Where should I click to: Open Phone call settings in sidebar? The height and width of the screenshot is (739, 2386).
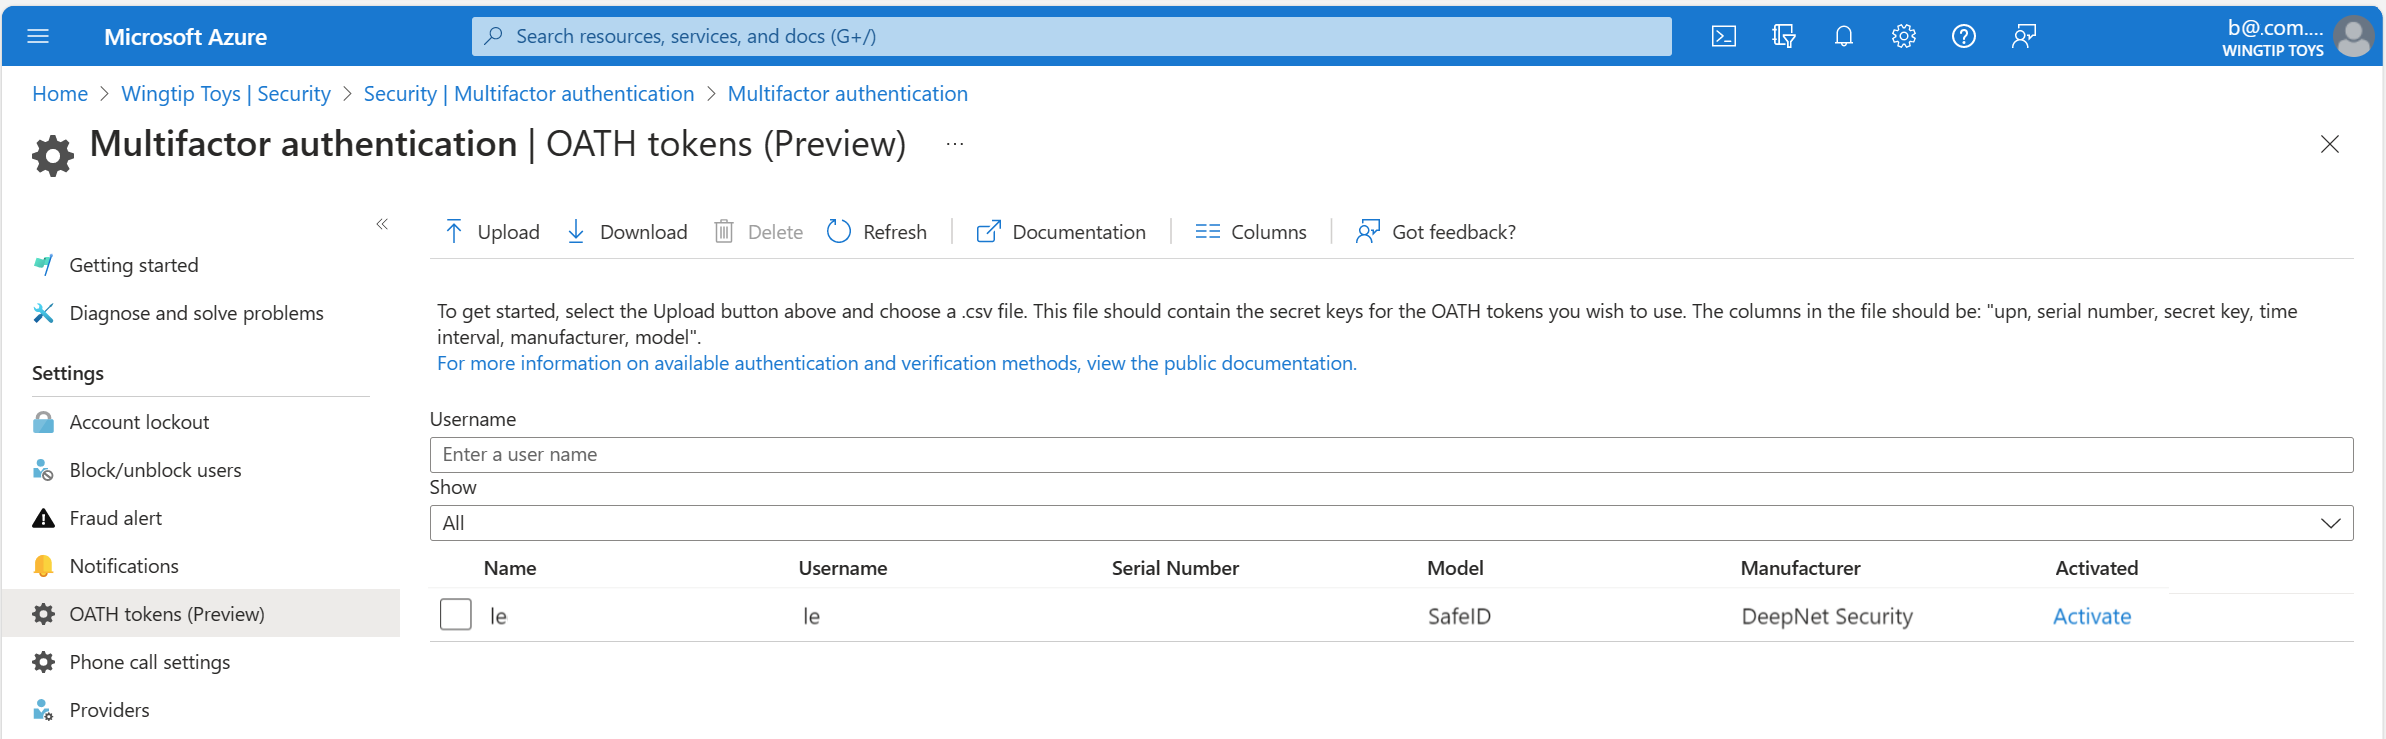pos(149,662)
